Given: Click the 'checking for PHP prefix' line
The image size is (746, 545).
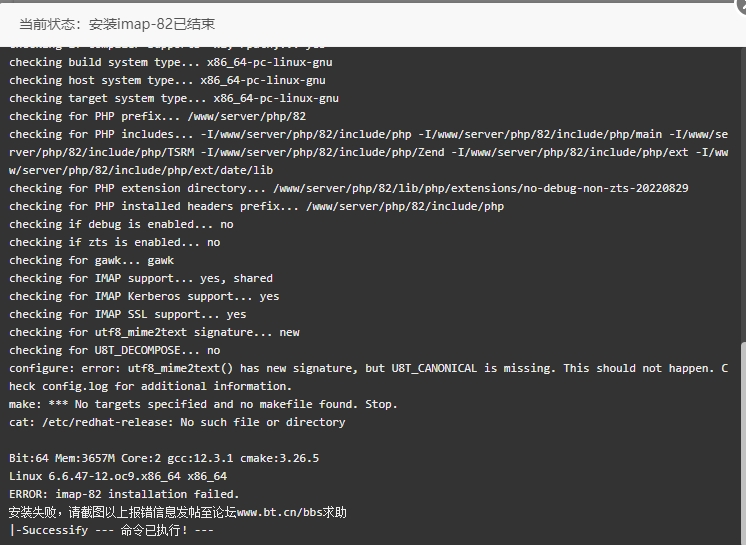Looking at the screenshot, I should pos(157,117).
